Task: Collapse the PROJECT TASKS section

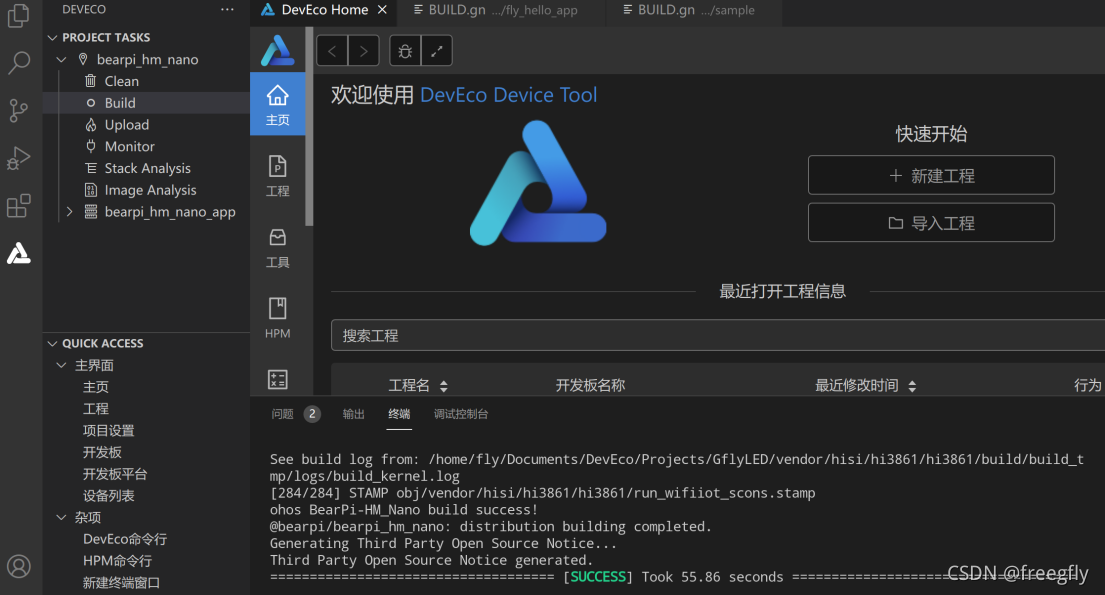Action: click(x=52, y=37)
